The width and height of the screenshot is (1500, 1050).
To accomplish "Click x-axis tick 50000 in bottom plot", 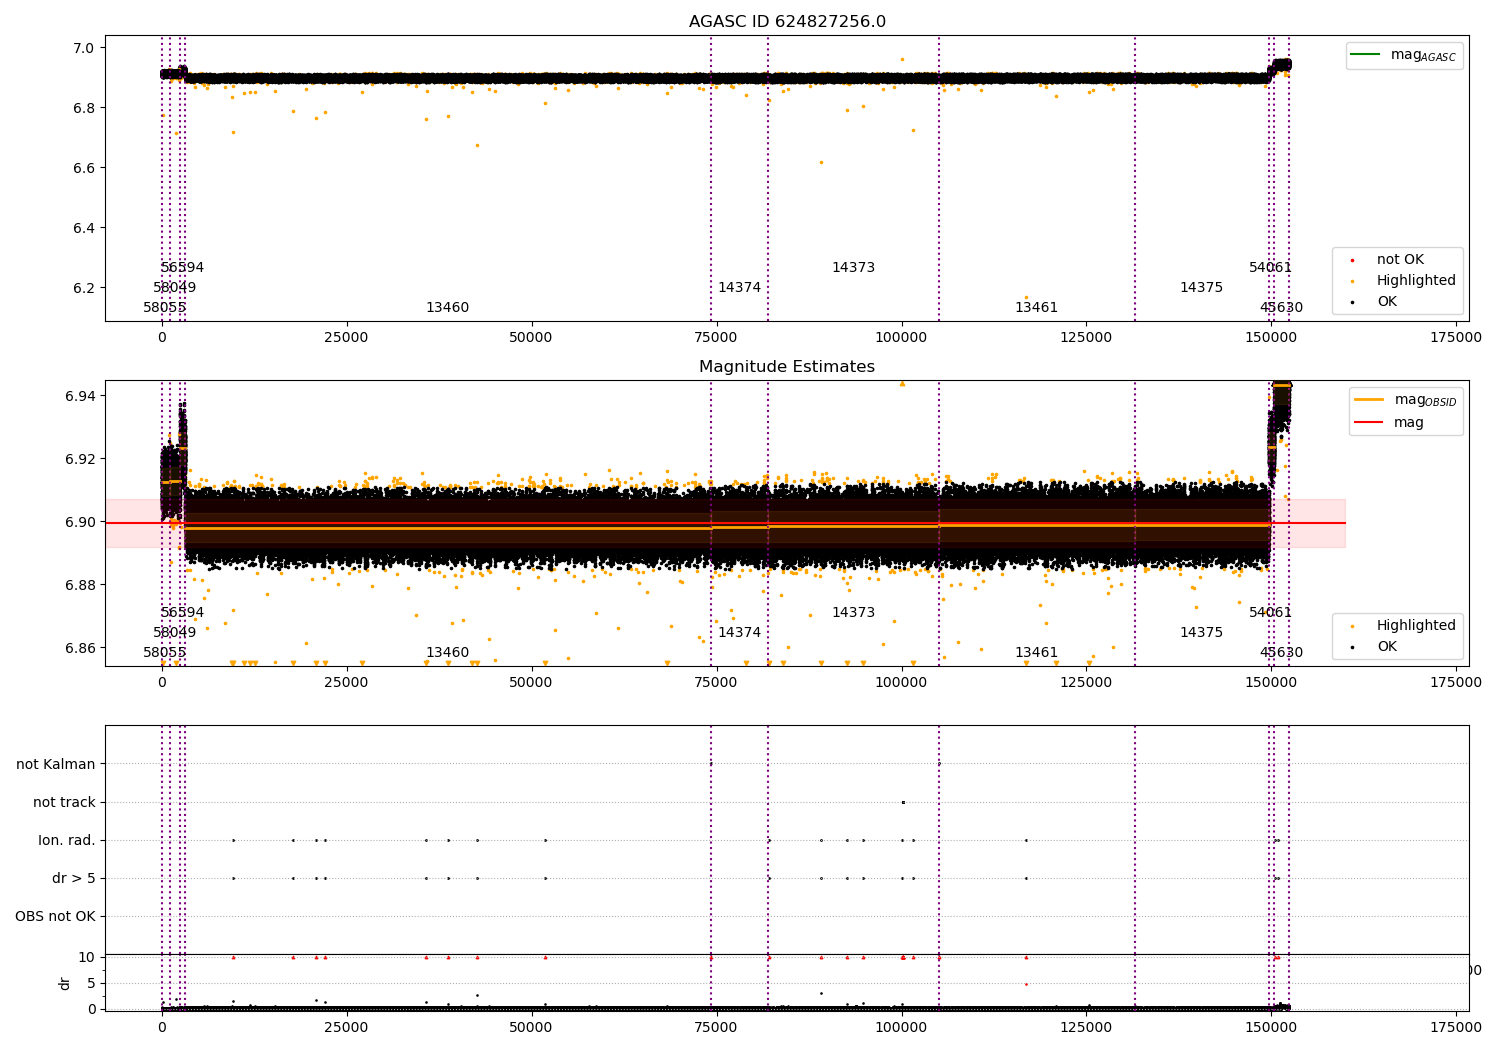I will (531, 1028).
